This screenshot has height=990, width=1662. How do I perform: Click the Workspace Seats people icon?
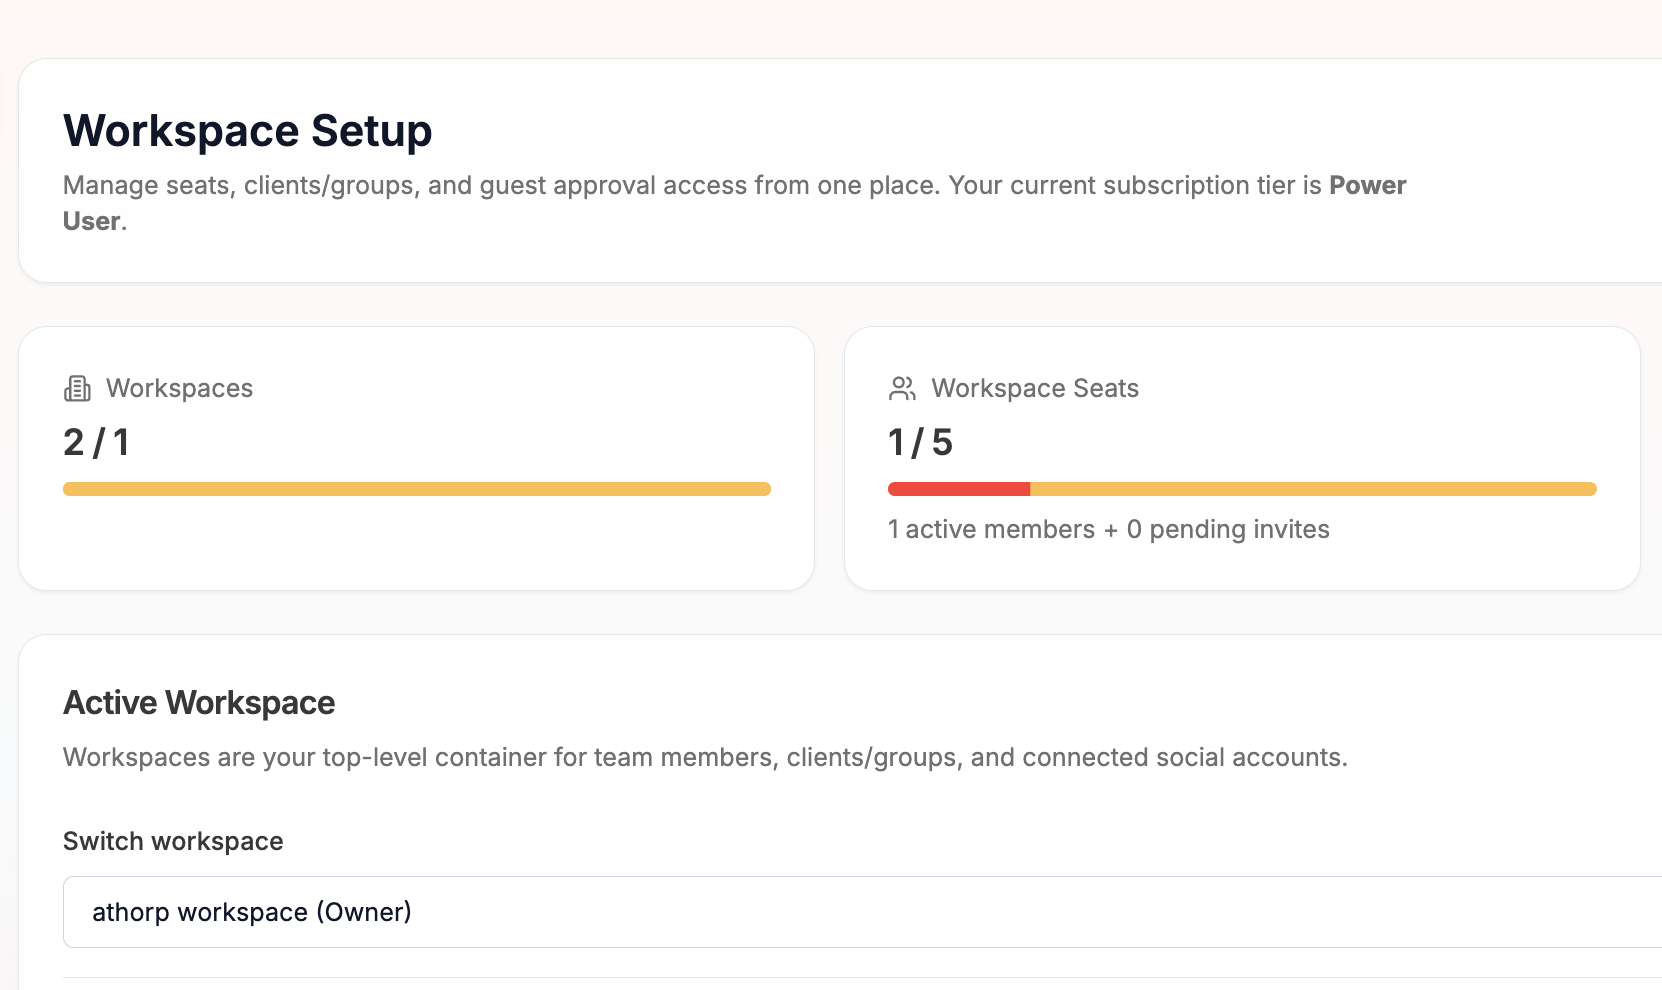pyautogui.click(x=902, y=388)
